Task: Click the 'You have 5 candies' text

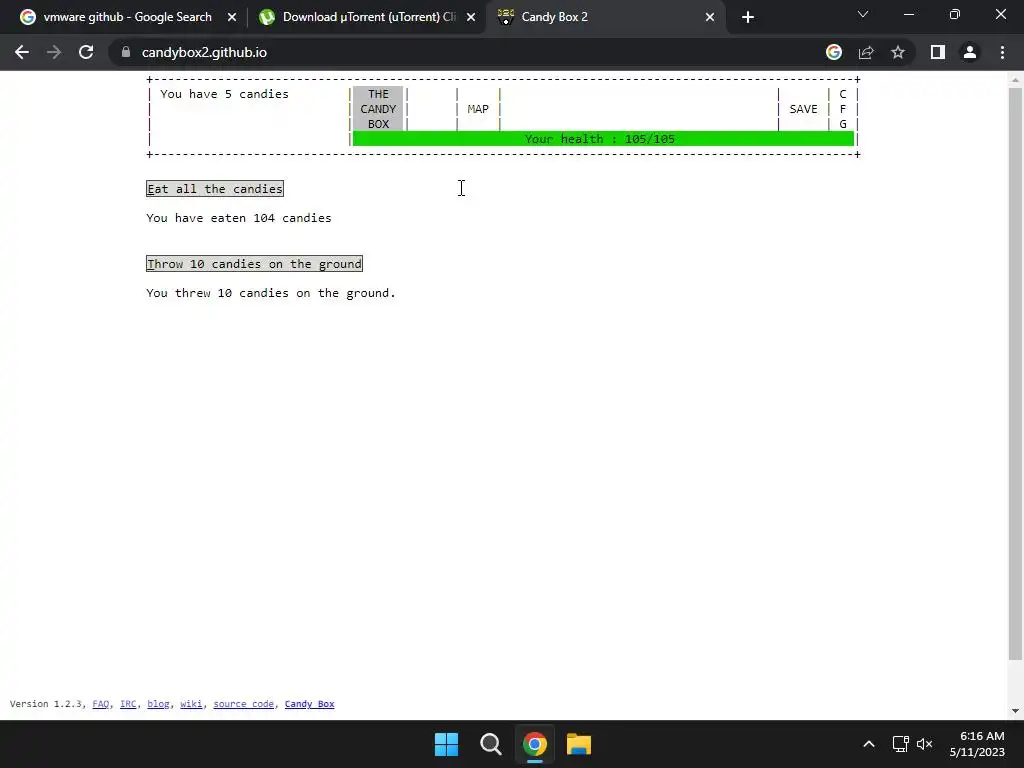Action: [x=224, y=94]
